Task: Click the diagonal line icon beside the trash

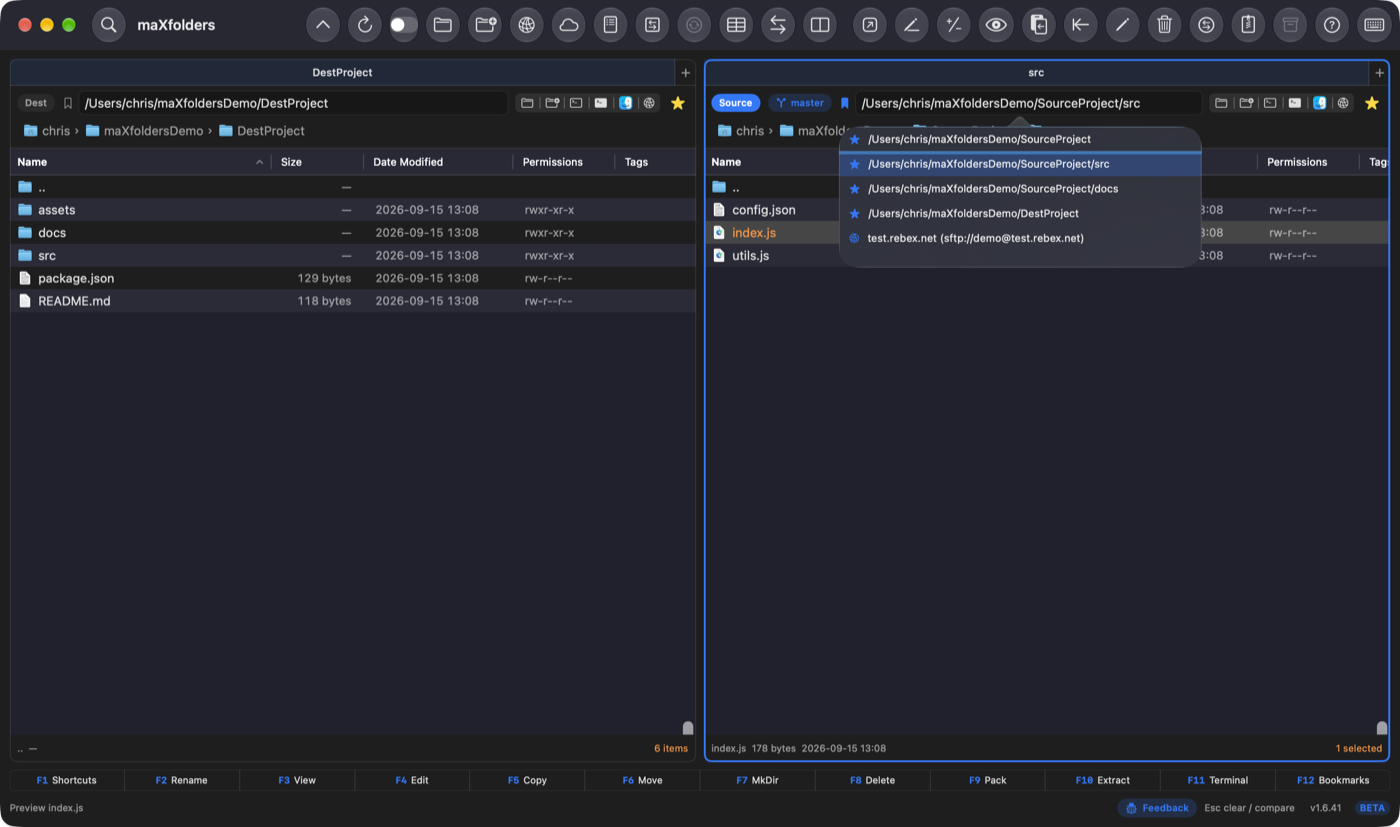Action: pyautogui.click(x=1122, y=25)
